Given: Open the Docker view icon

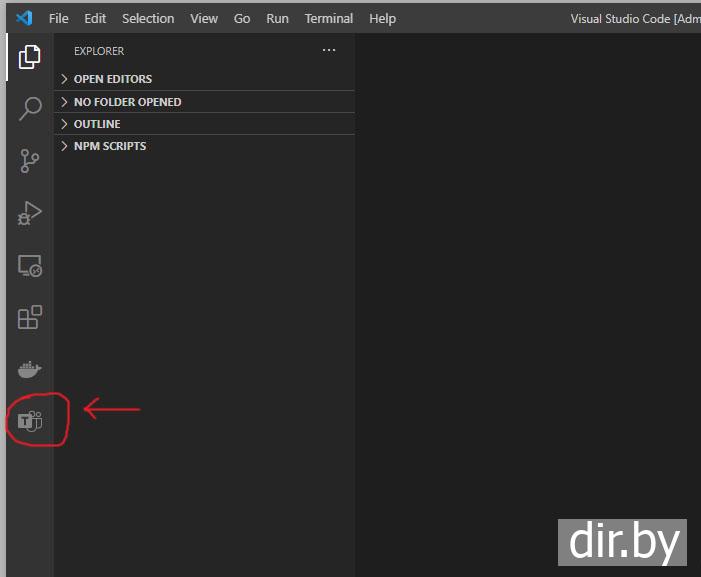Looking at the screenshot, I should (30, 369).
